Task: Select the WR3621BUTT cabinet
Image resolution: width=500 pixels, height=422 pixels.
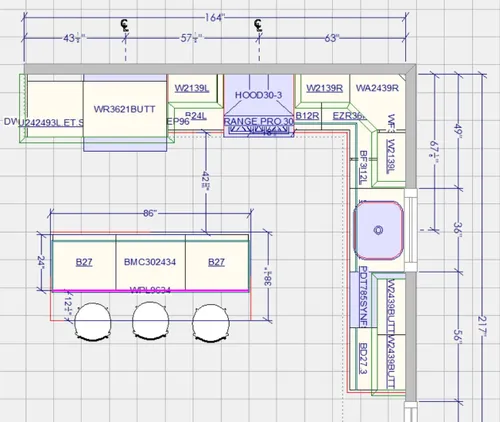Action: pos(125,109)
